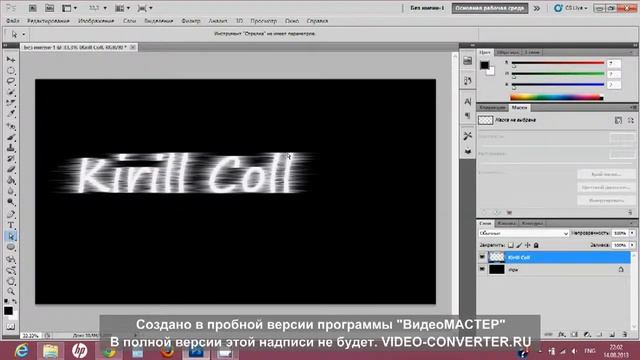Viewport: 640px width, 360px height.
Task: Launch Mini Bridge from application bar
Action: pyautogui.click(x=49, y=8)
